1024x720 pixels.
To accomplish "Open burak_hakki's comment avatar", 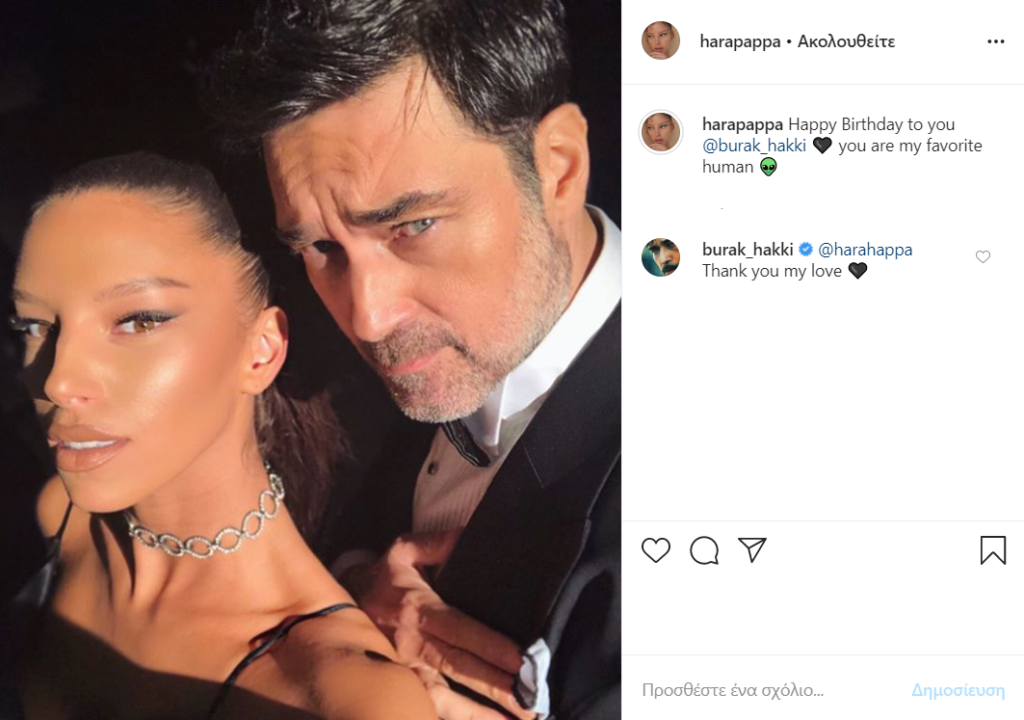I will click(660, 257).
